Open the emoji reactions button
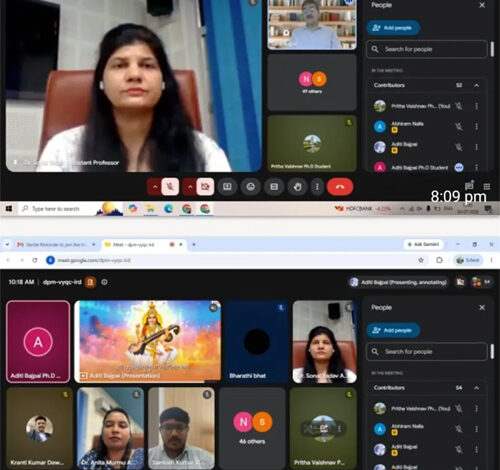 251,187
